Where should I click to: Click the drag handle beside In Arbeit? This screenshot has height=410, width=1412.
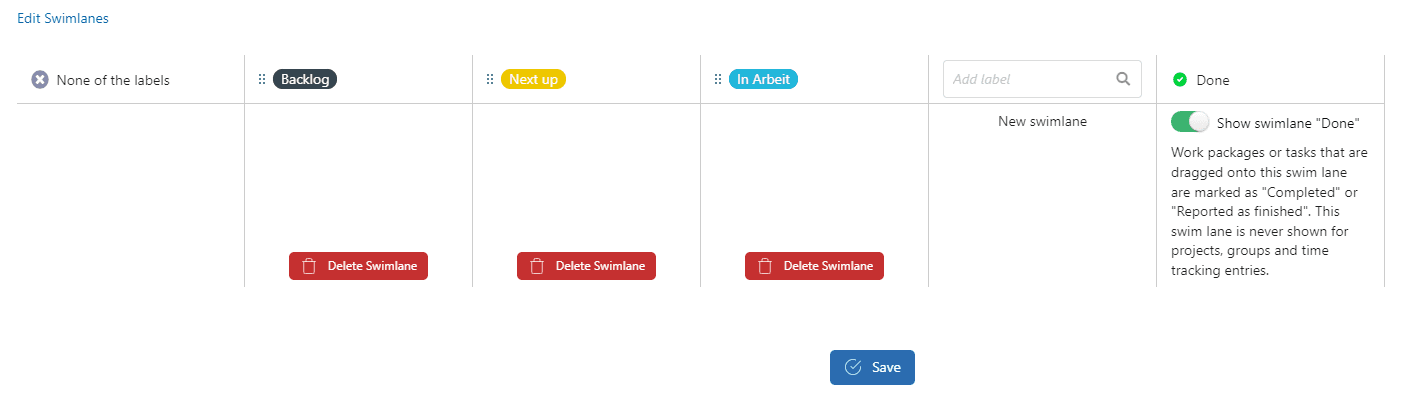(718, 79)
